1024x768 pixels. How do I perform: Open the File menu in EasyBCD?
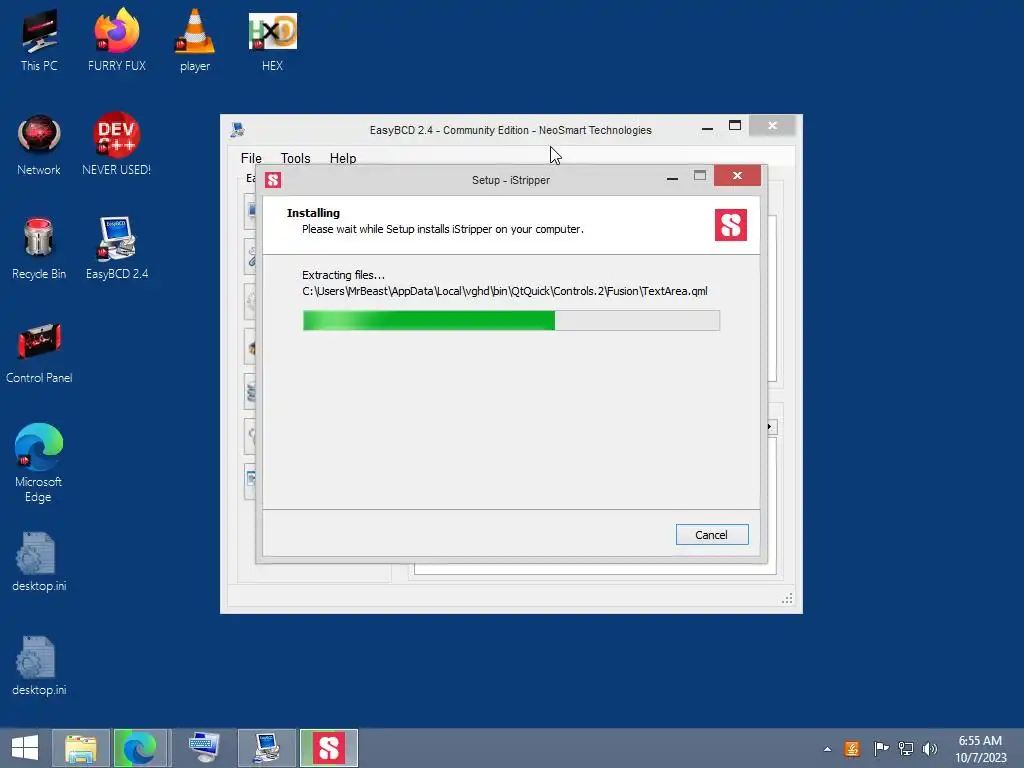point(251,158)
